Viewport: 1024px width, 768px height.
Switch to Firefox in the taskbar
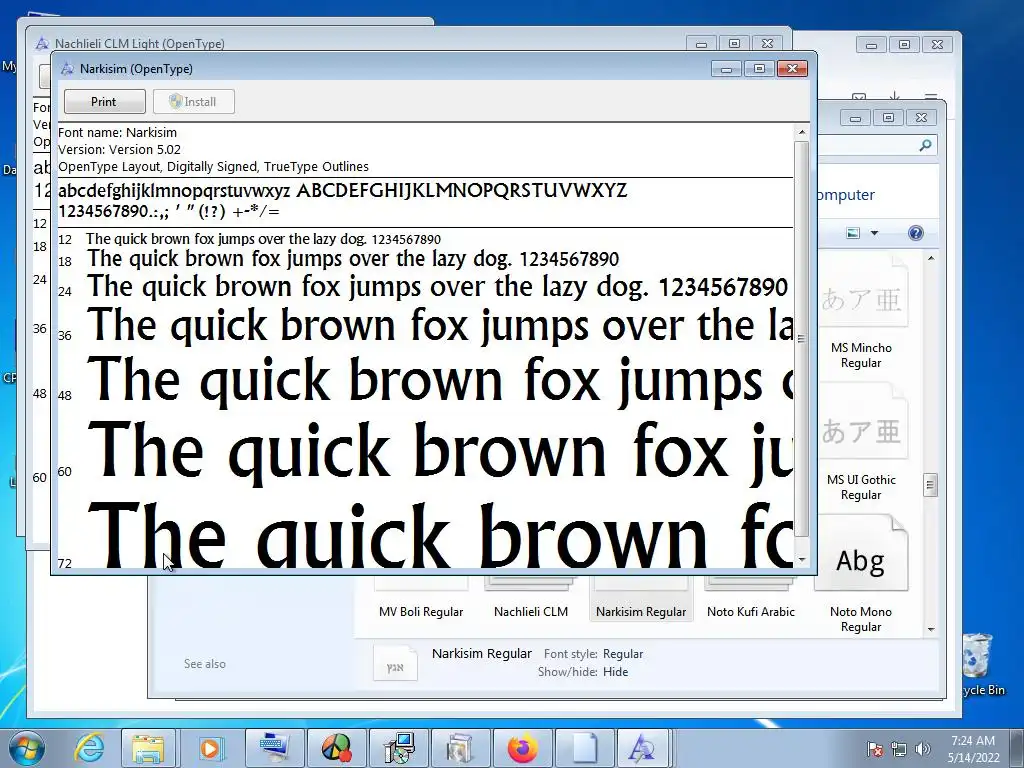point(522,748)
